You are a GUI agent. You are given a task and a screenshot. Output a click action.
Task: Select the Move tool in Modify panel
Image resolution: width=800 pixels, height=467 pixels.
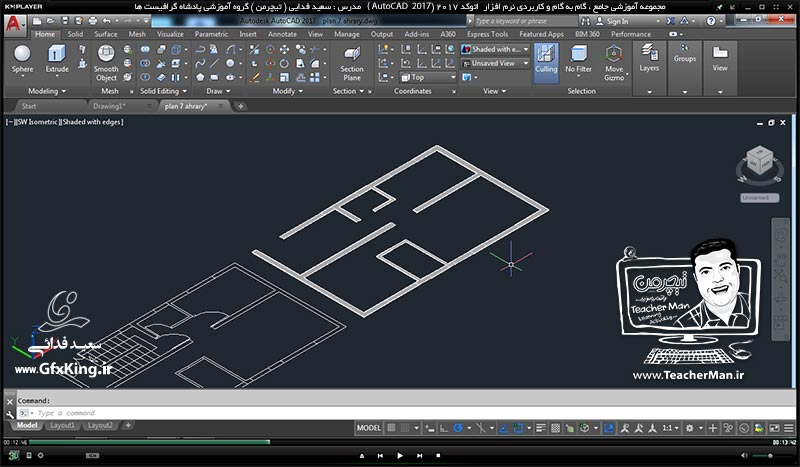pos(285,50)
